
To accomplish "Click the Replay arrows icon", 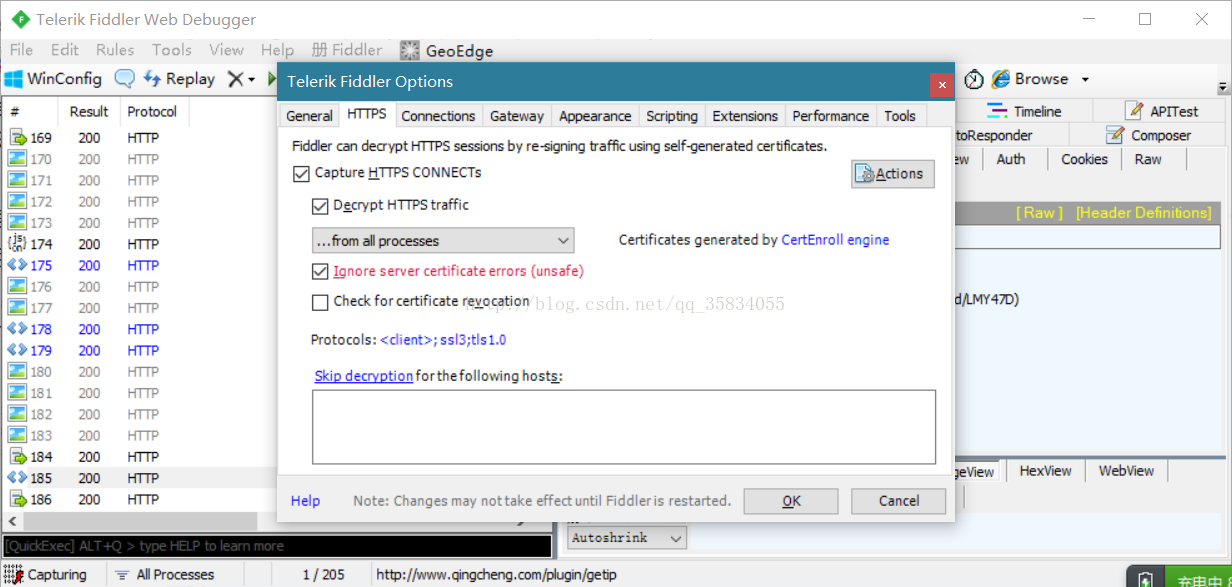I will pos(152,79).
